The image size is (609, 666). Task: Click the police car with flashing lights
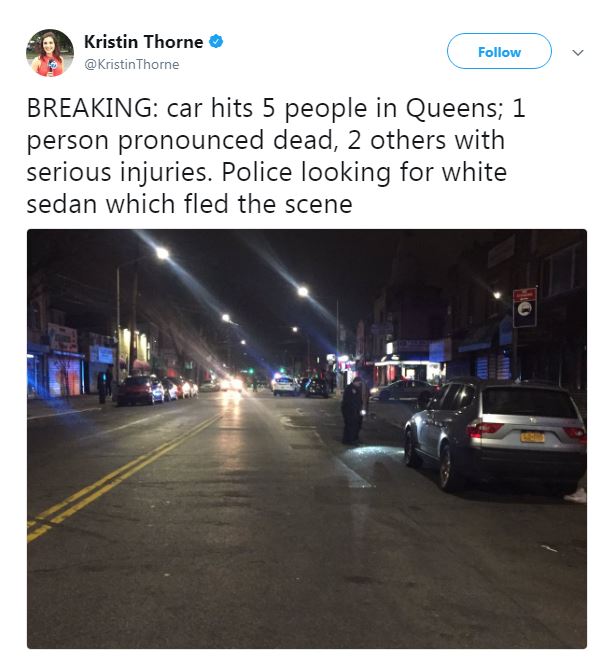click(x=285, y=384)
